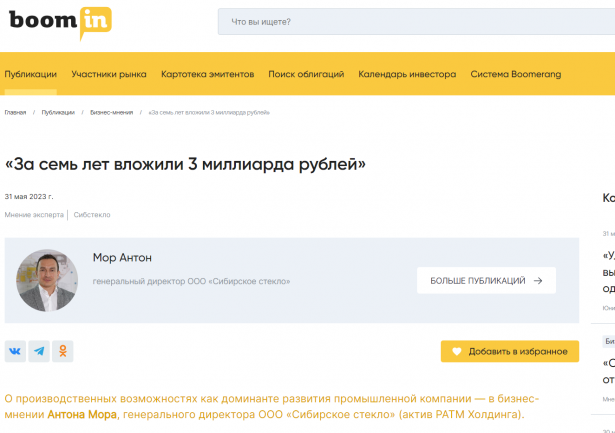The image size is (615, 433).
Task: Click генеральный директор ООО «Сибирское стекло» subtitle
Action: 191,281
